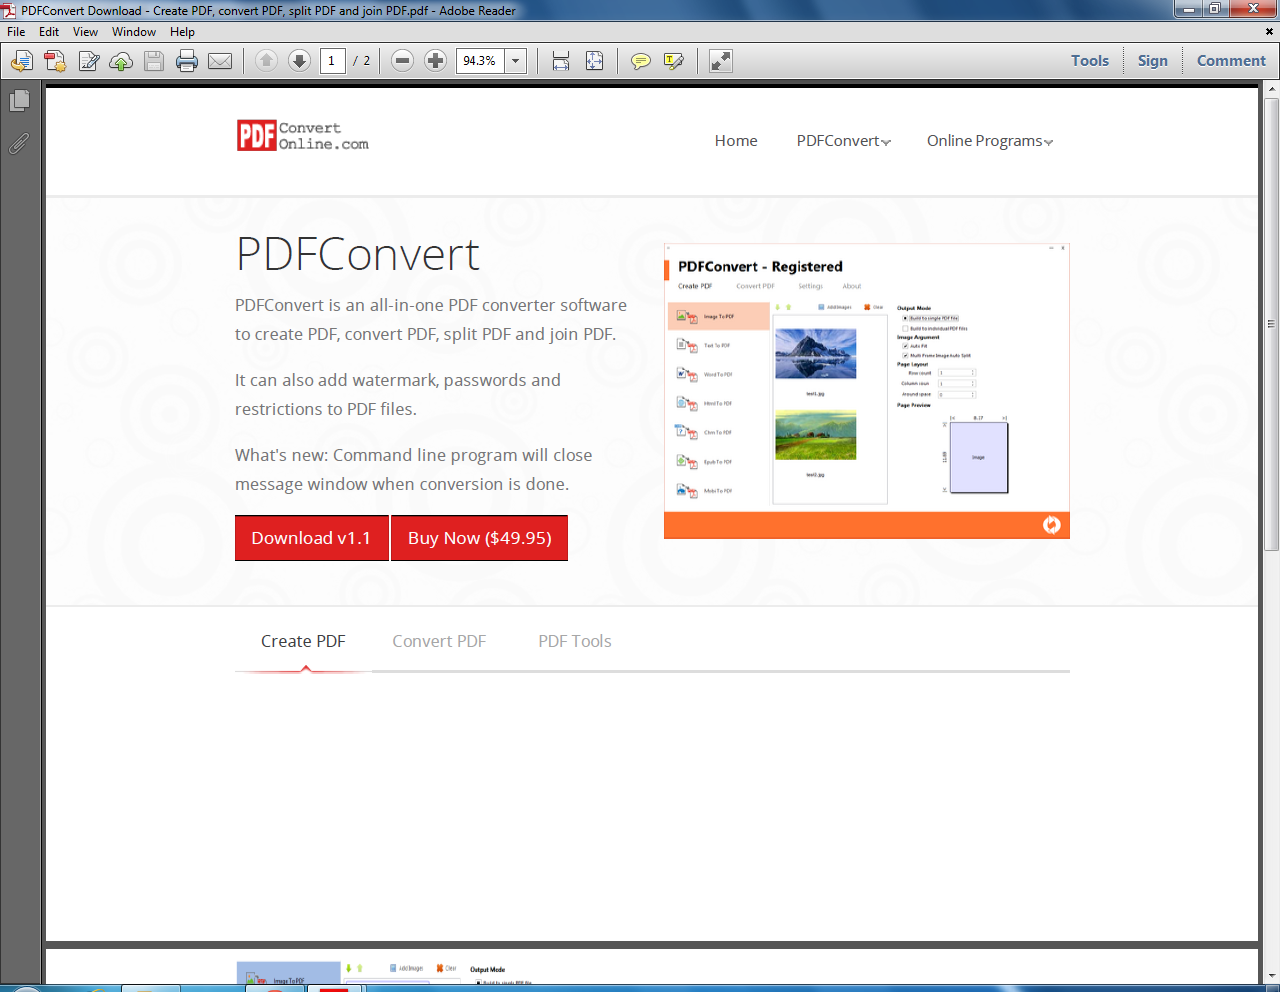This screenshot has width=1280, height=992.
Task: Print the PDF using the printer icon
Action: (x=186, y=60)
